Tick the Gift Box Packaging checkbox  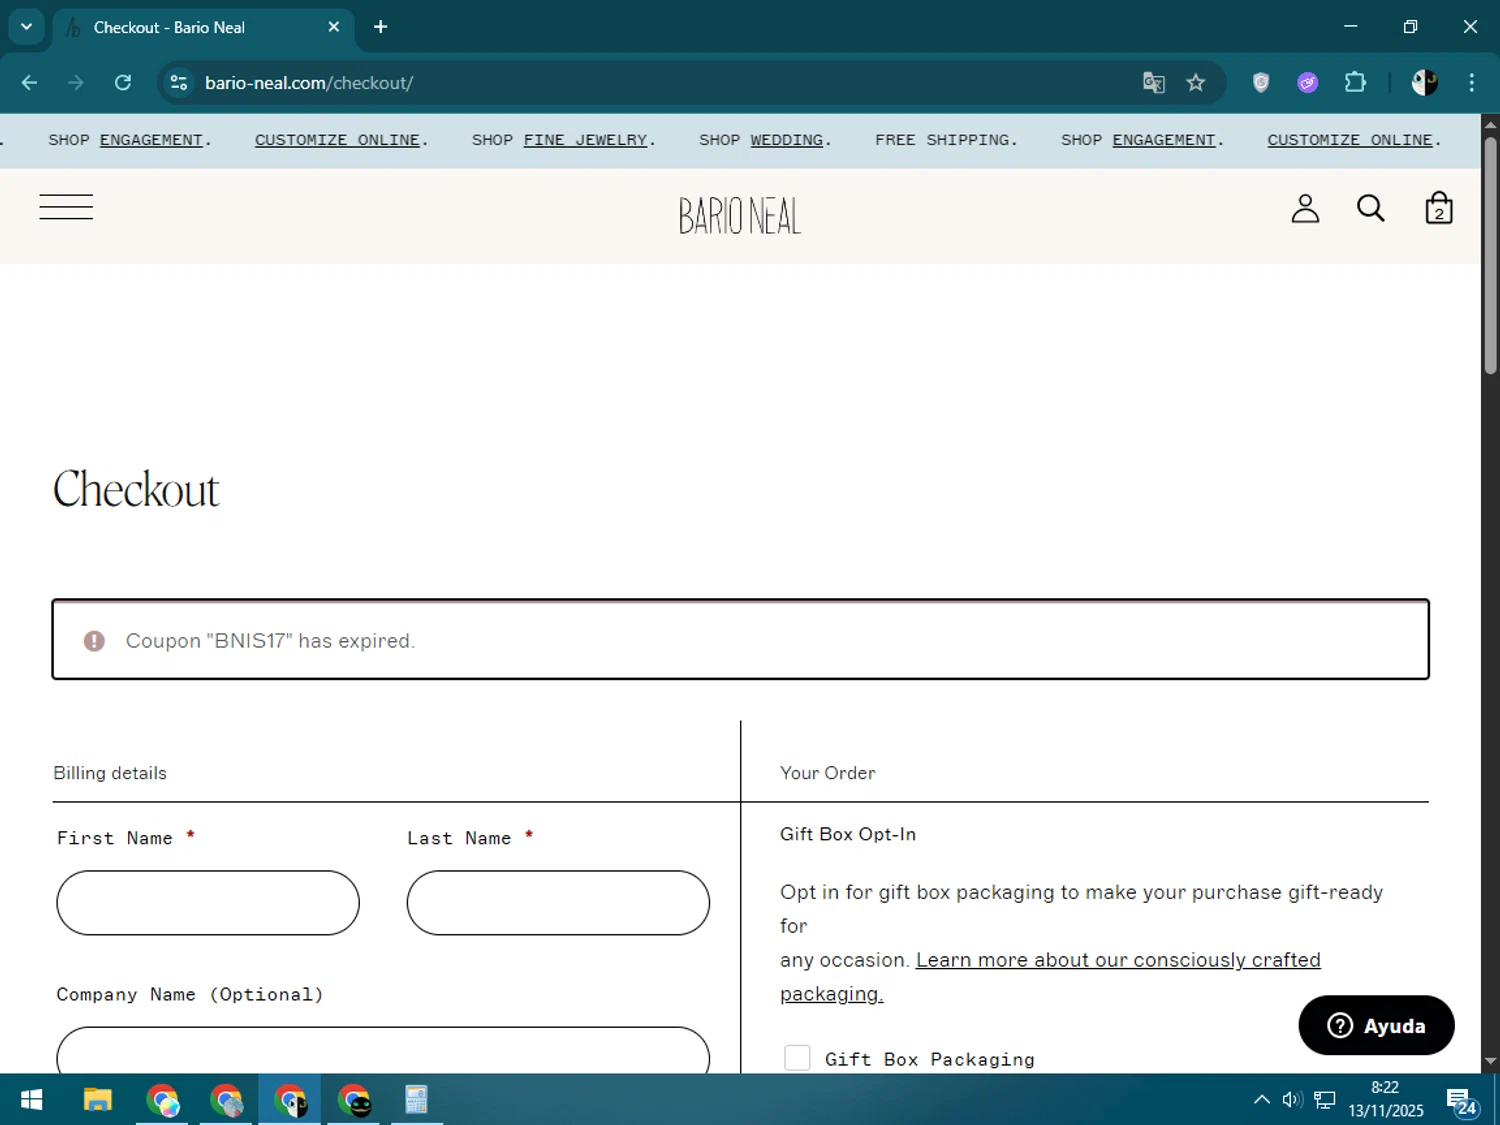[x=797, y=1058]
